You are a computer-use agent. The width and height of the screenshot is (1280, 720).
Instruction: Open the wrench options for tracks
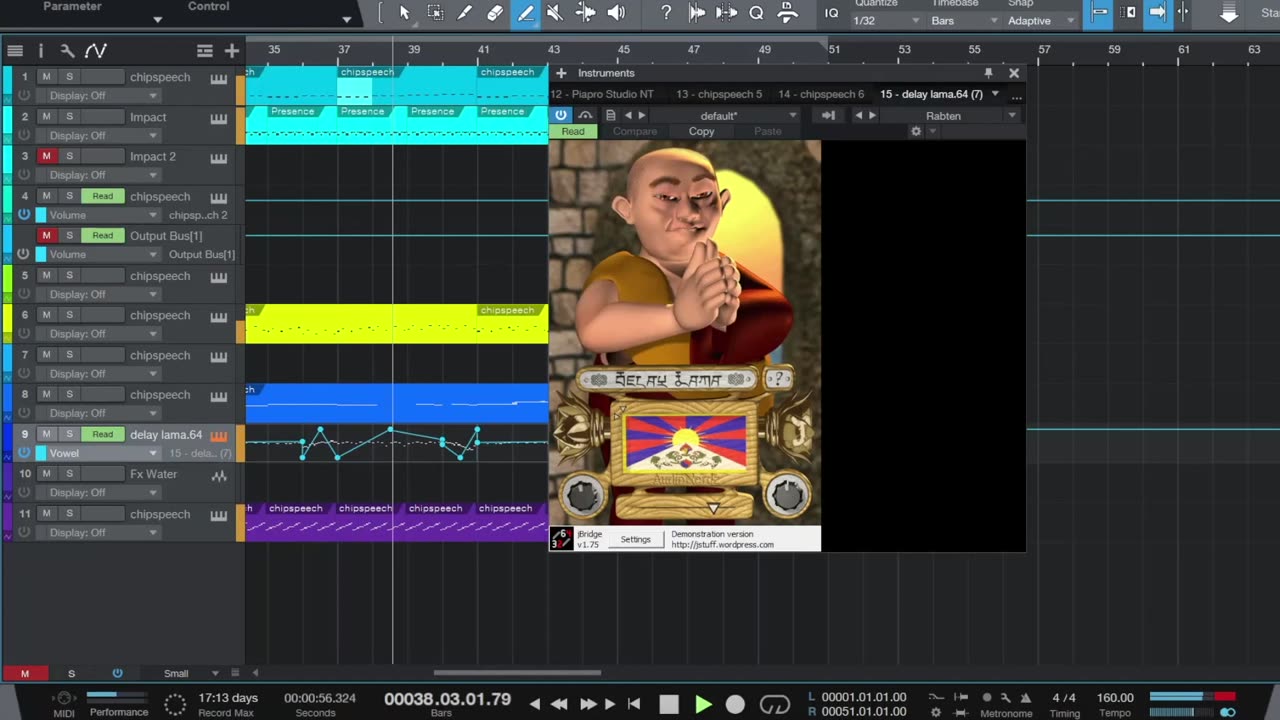coord(67,51)
